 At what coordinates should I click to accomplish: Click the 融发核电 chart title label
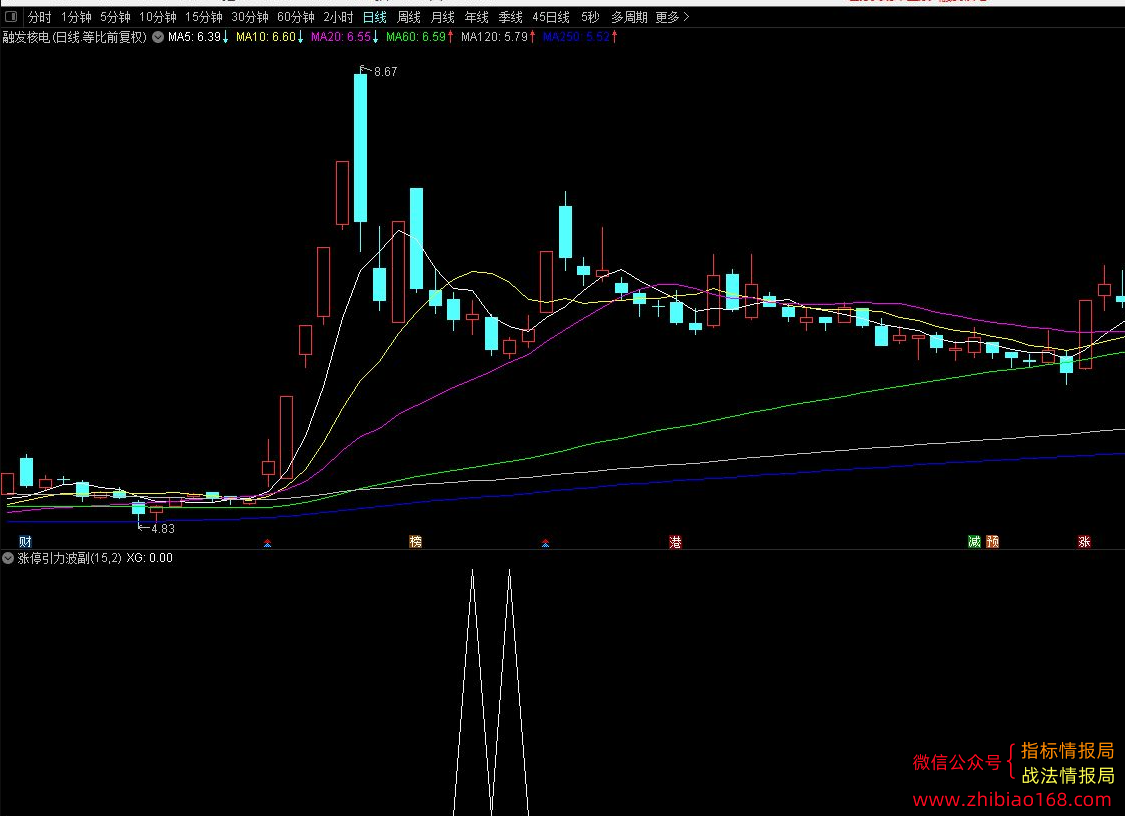tap(75, 37)
